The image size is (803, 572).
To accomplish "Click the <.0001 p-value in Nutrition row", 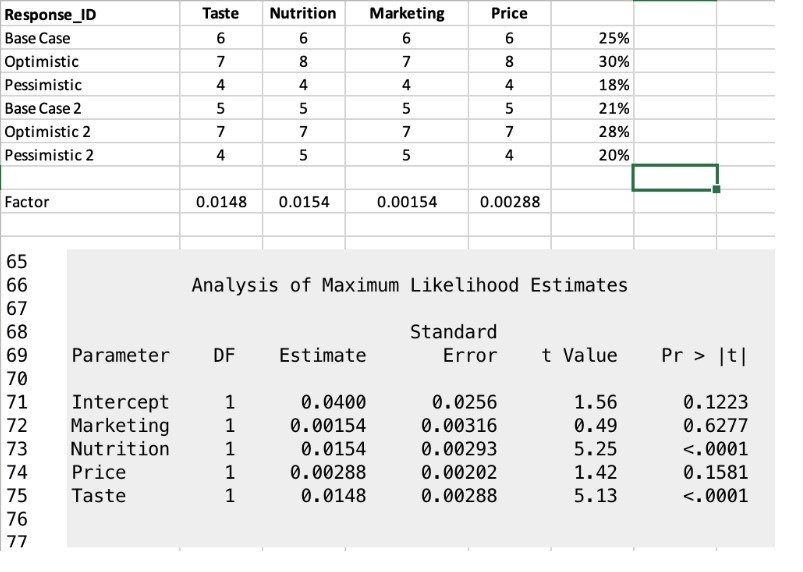I will point(715,449).
